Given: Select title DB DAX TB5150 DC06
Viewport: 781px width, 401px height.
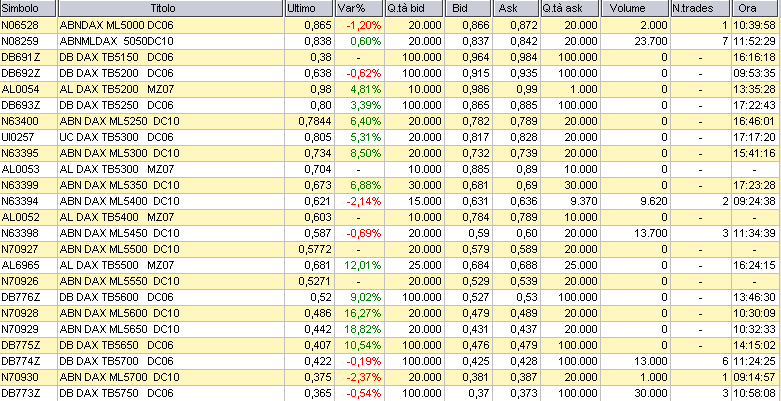Looking at the screenshot, I should tap(117, 57).
